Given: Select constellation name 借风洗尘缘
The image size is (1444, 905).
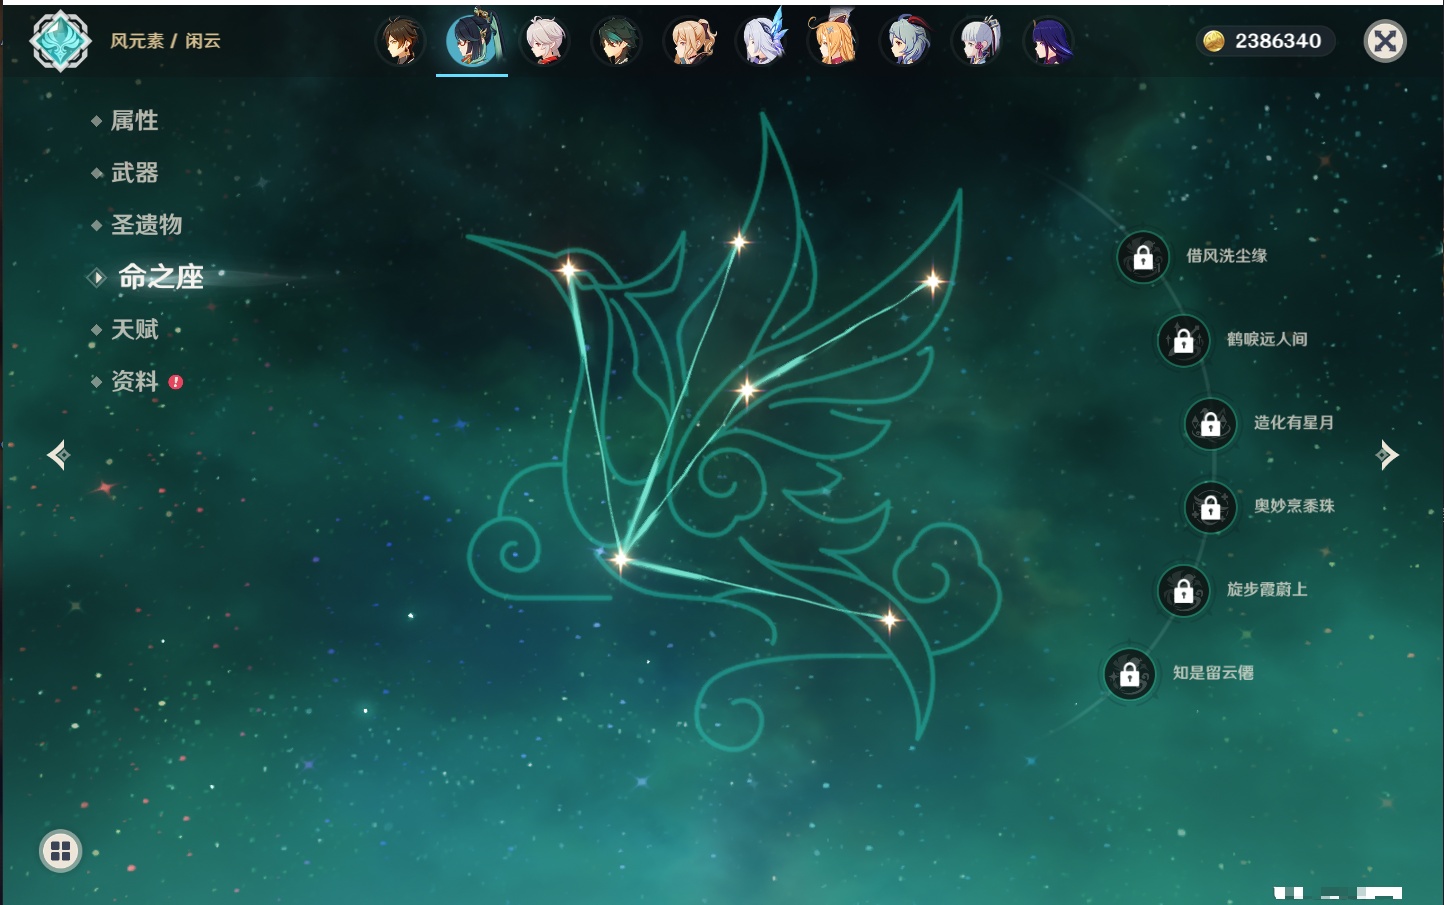Looking at the screenshot, I should coord(1226,256).
